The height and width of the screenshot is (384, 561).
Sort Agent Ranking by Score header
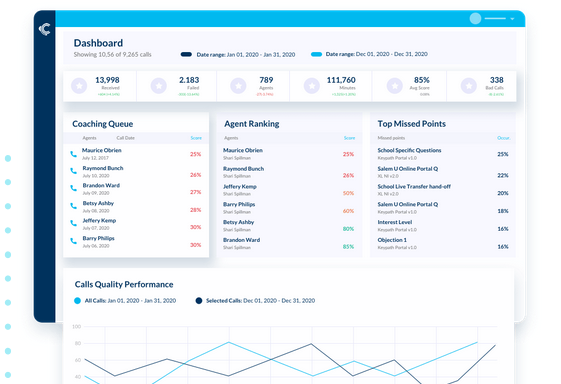[349, 138]
